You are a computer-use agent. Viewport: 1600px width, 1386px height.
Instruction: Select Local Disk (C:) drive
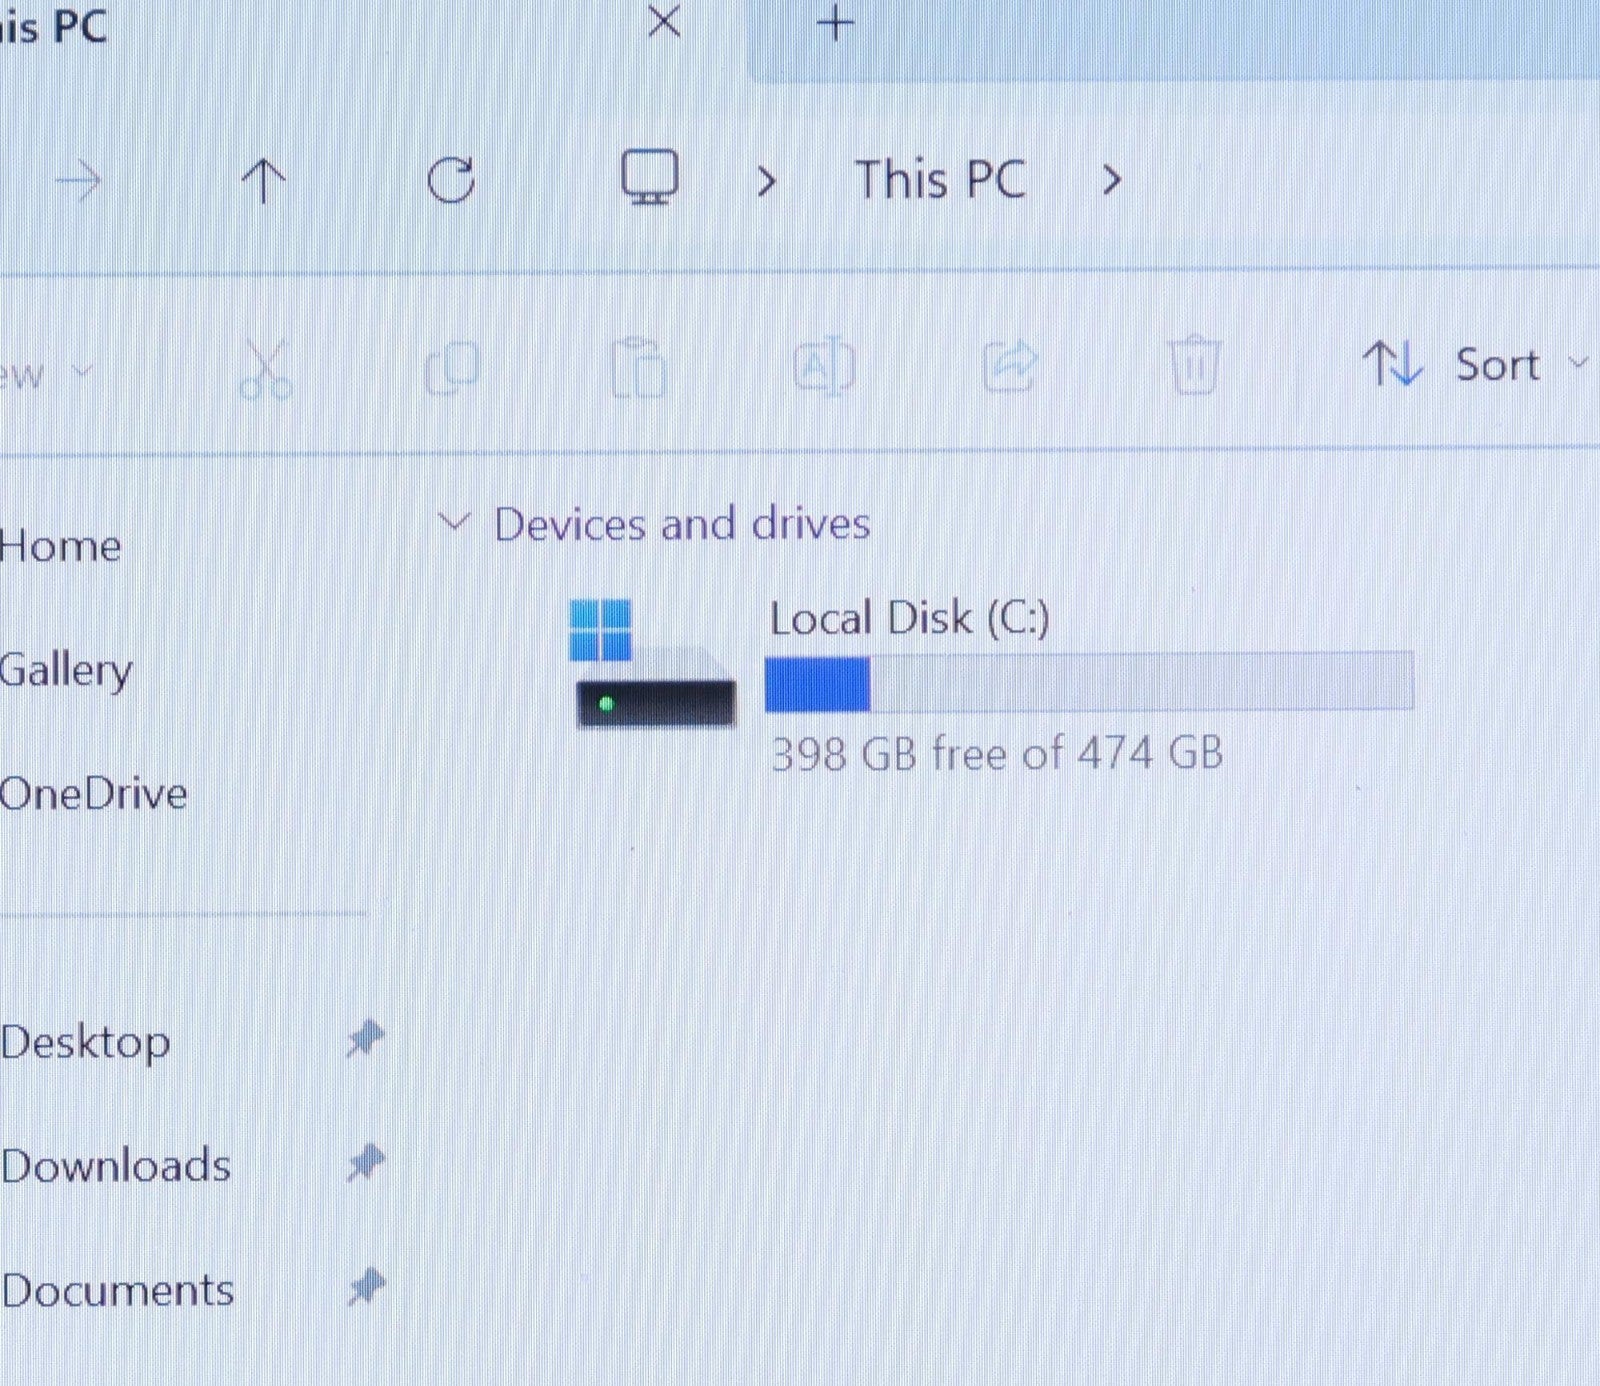click(908, 618)
